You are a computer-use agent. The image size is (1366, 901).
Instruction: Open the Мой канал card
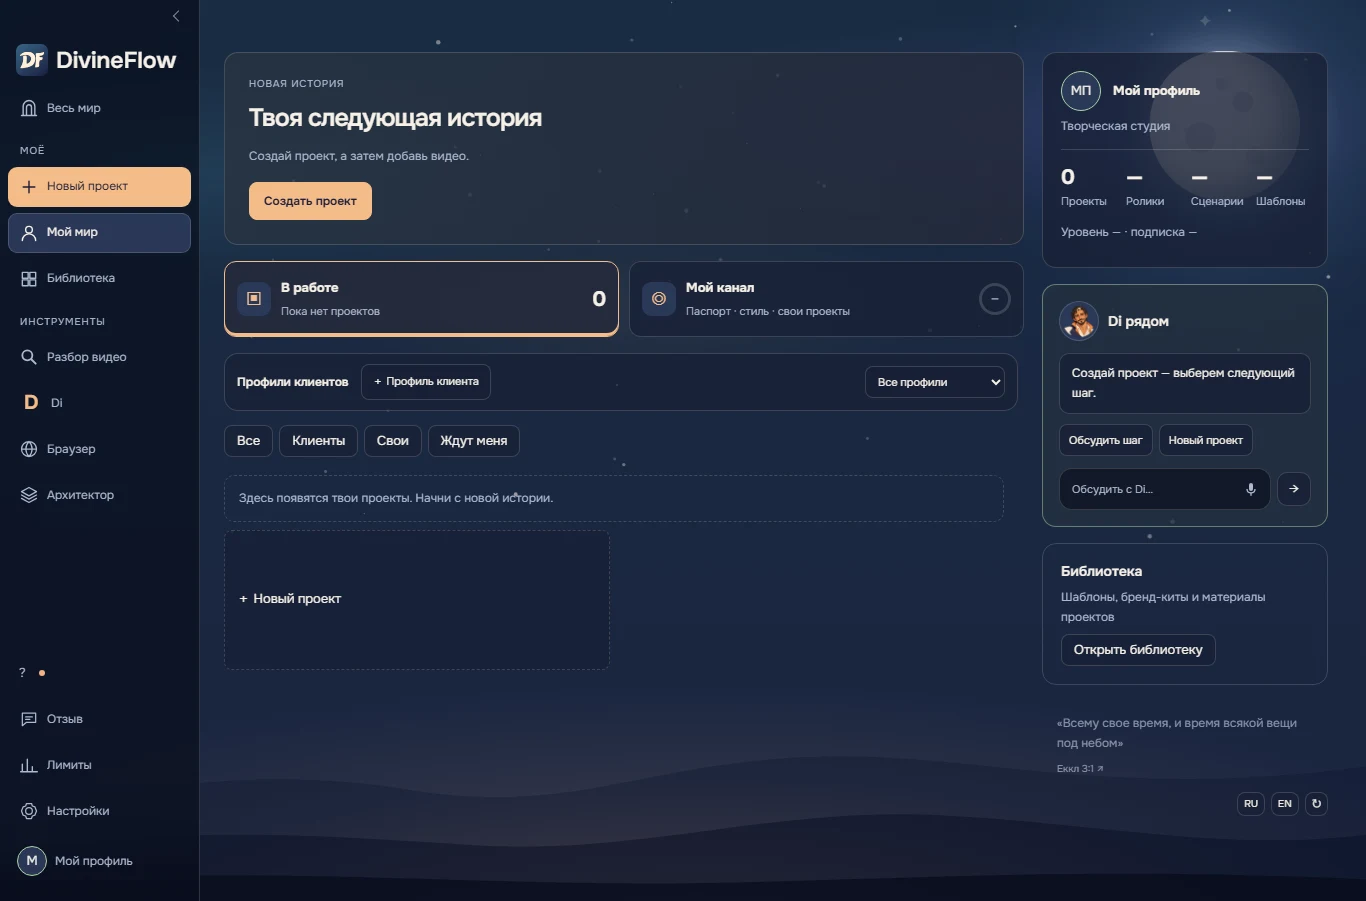tap(826, 299)
